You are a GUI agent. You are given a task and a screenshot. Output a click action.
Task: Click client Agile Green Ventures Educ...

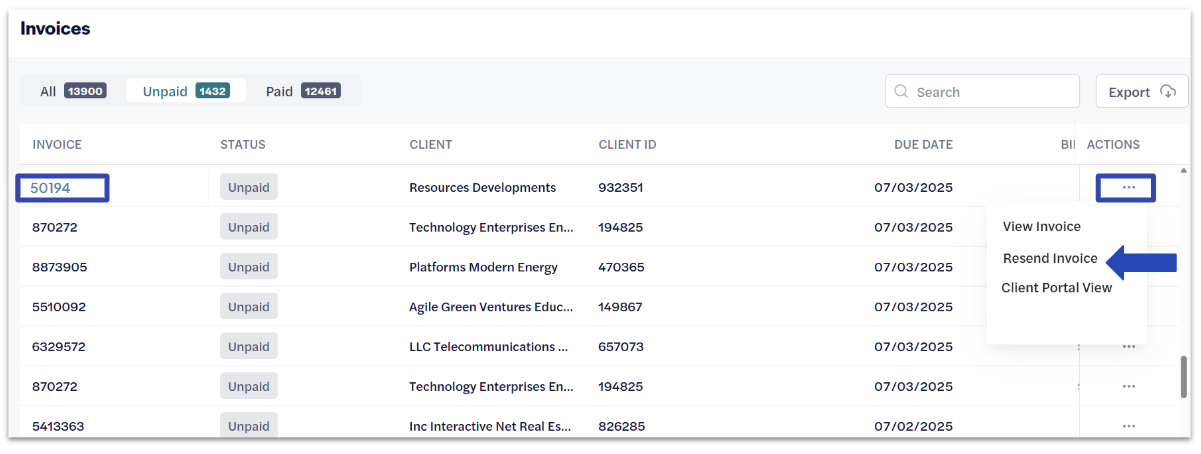coord(491,307)
